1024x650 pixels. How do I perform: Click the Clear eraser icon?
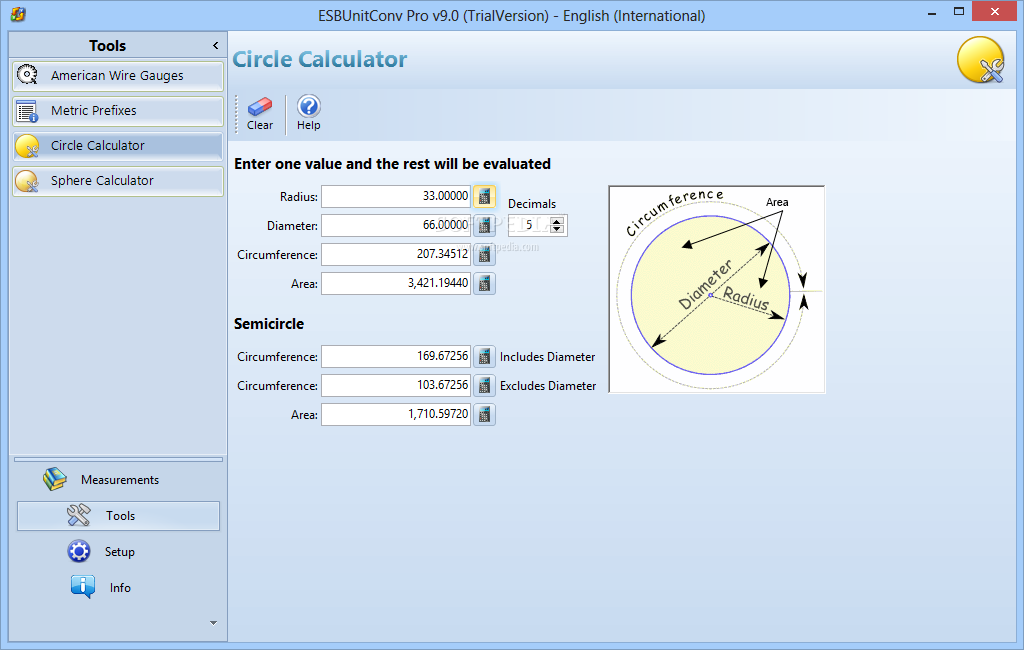pyautogui.click(x=259, y=106)
